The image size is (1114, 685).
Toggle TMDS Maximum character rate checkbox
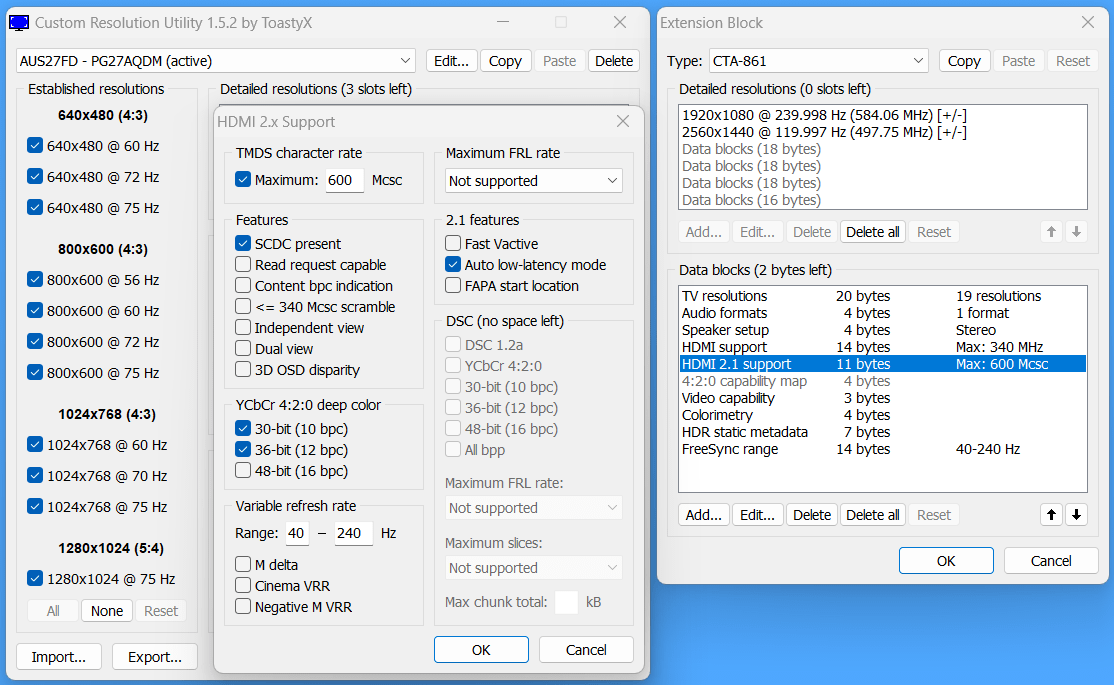click(243, 180)
